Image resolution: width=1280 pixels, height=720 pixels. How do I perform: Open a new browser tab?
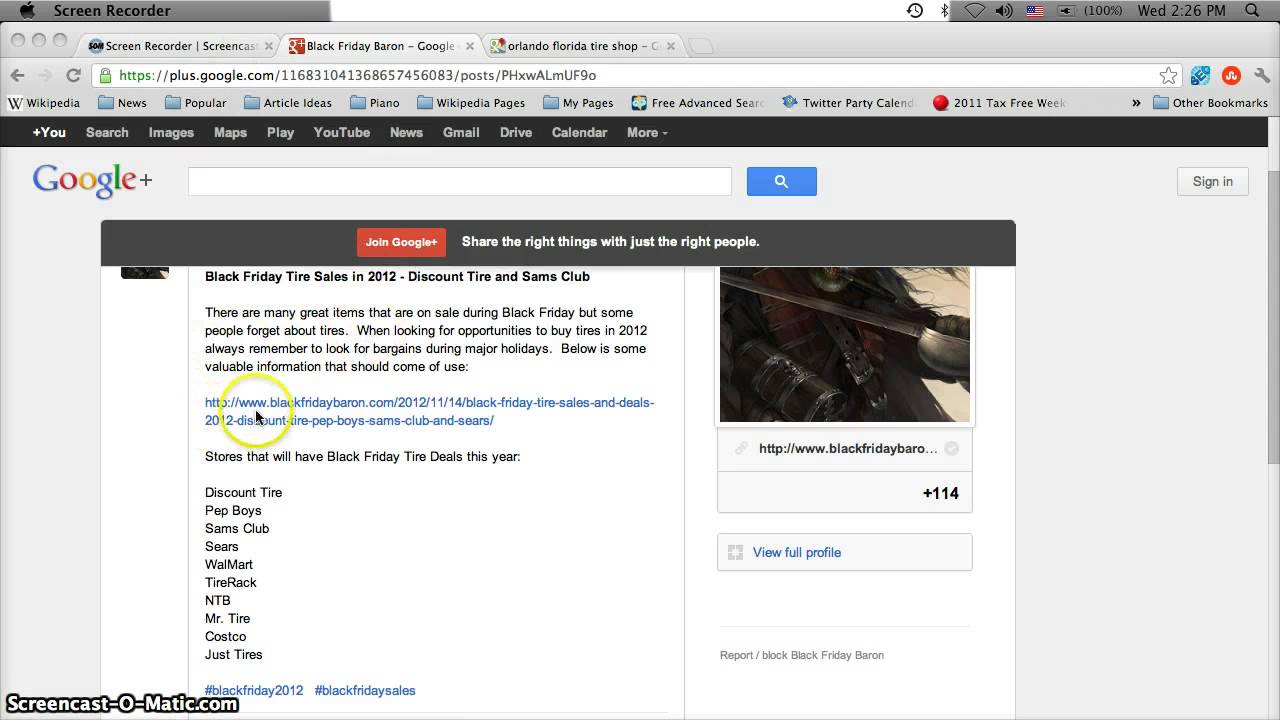pos(701,46)
